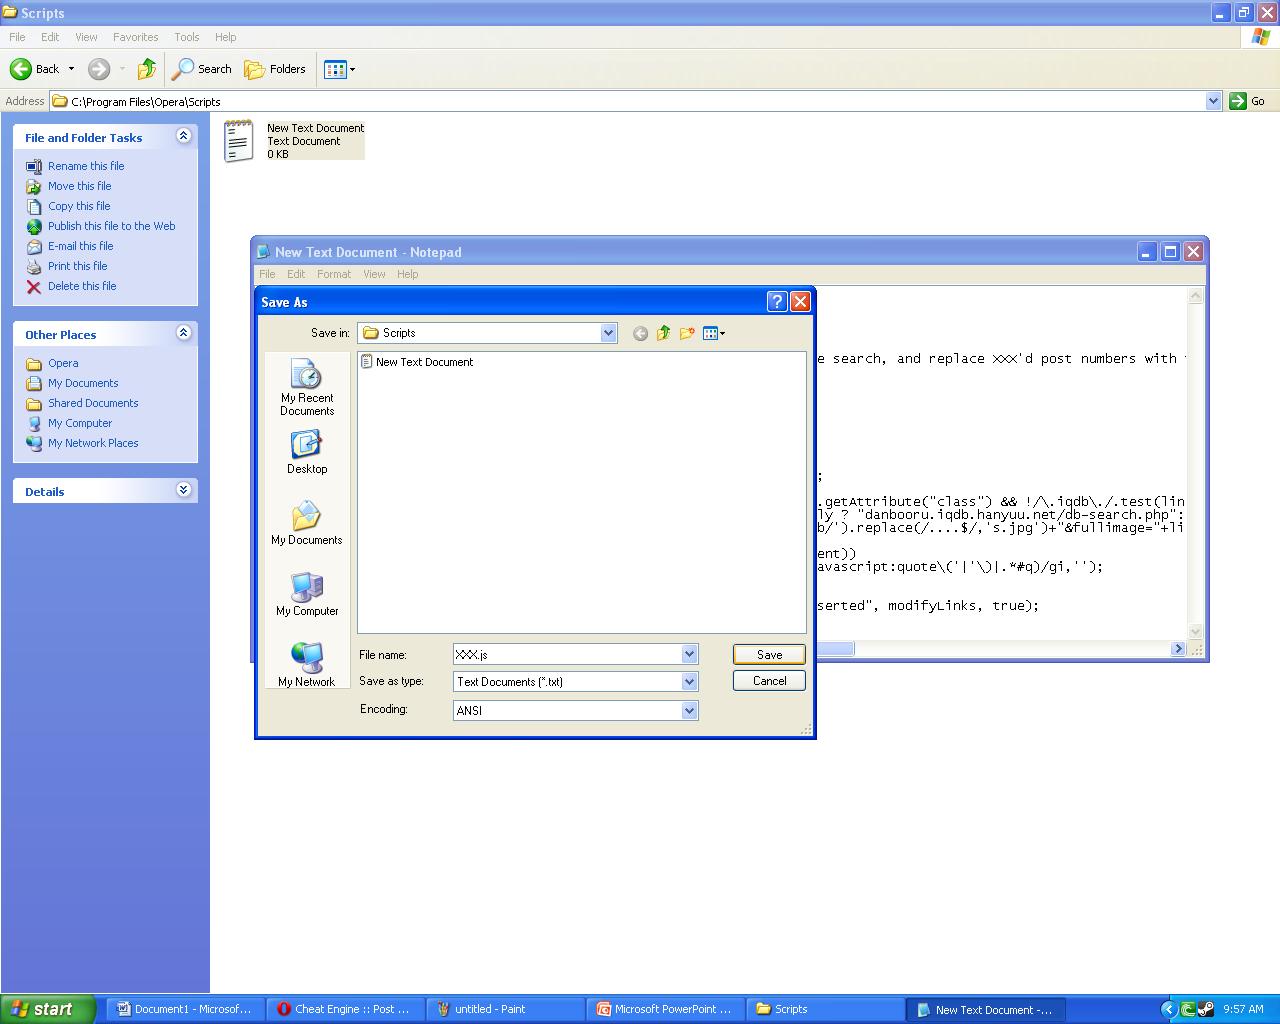
Task: Switch to Cheat Engine Opera taskbar button
Action: (346, 1009)
